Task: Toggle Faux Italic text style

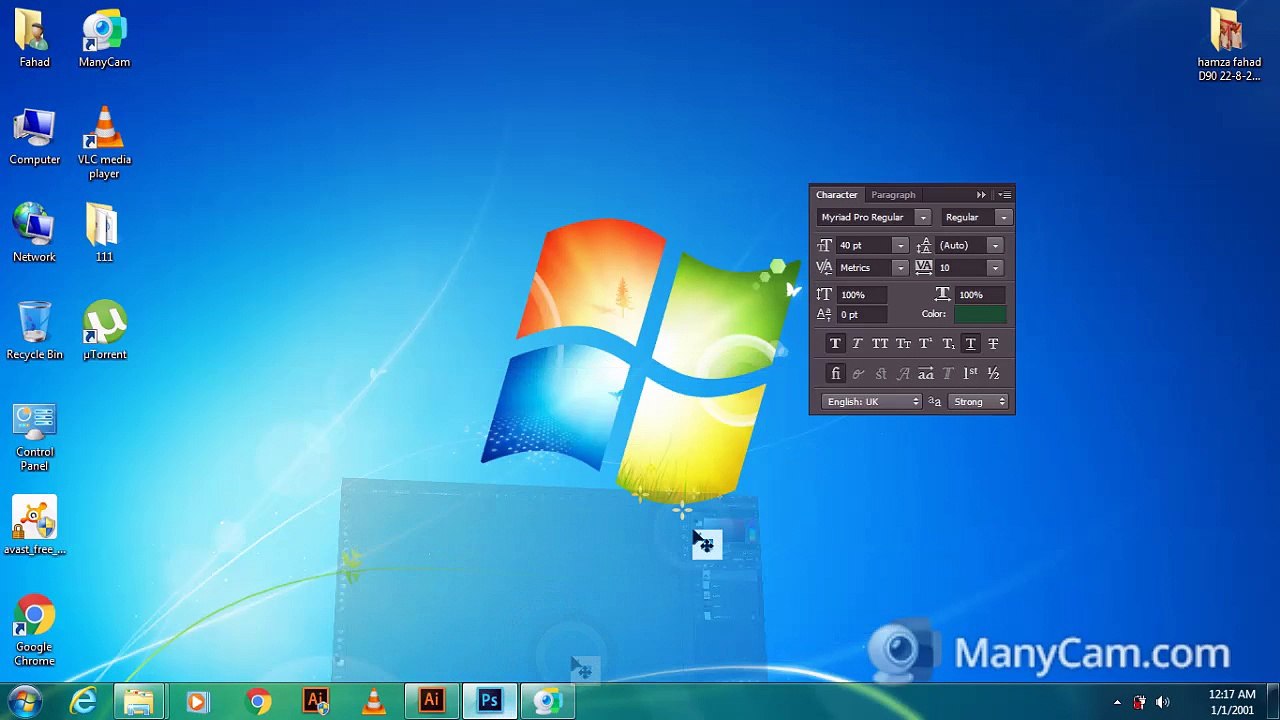Action: [x=857, y=344]
